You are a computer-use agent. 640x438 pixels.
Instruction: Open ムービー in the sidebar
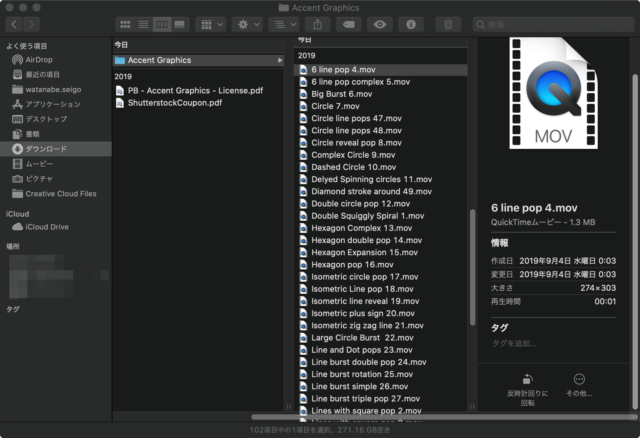pyautogui.click(x=56, y=164)
